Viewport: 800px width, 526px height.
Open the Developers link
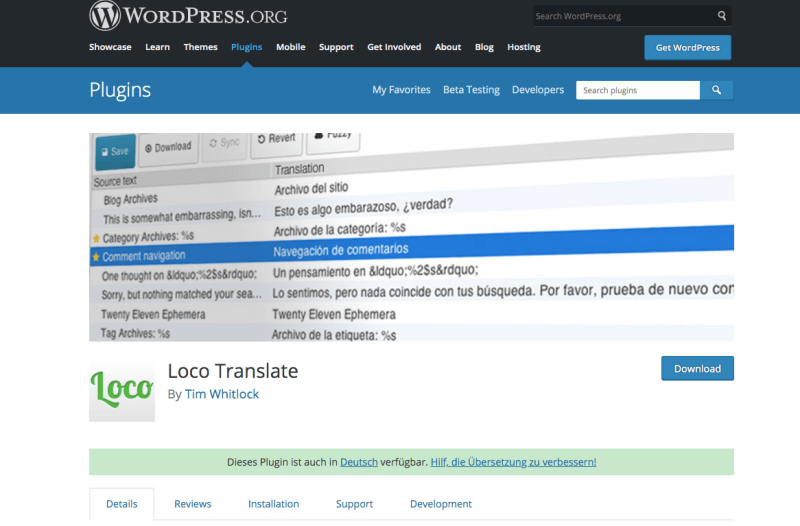(538, 90)
